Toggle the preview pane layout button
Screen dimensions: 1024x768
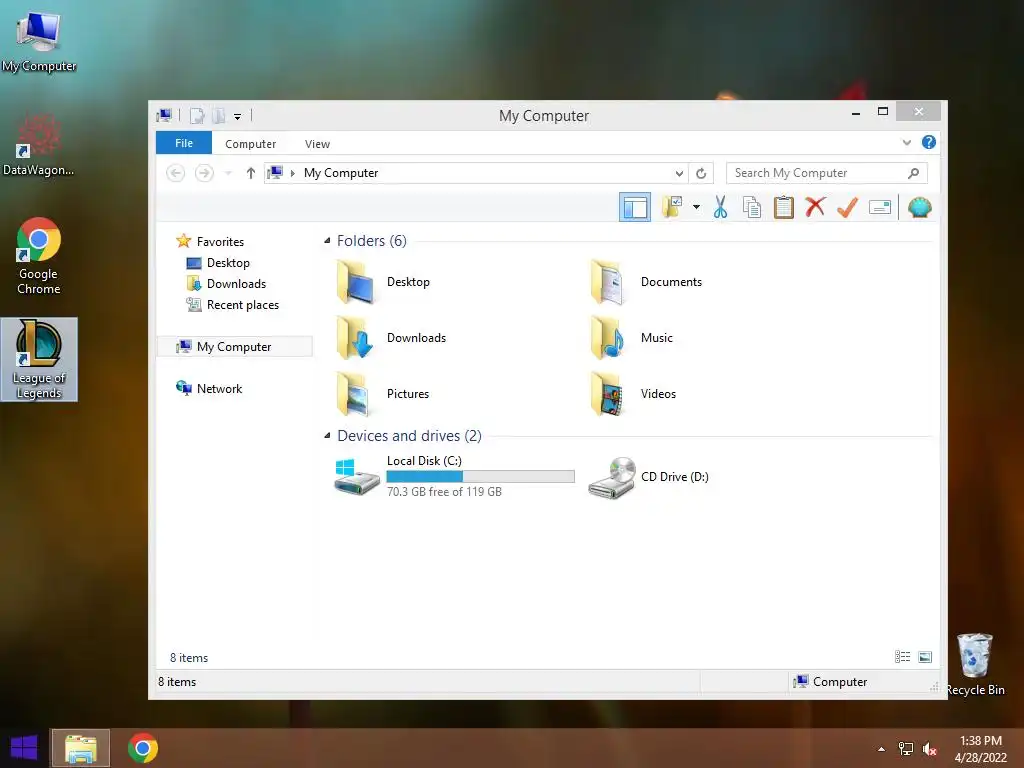coord(634,208)
